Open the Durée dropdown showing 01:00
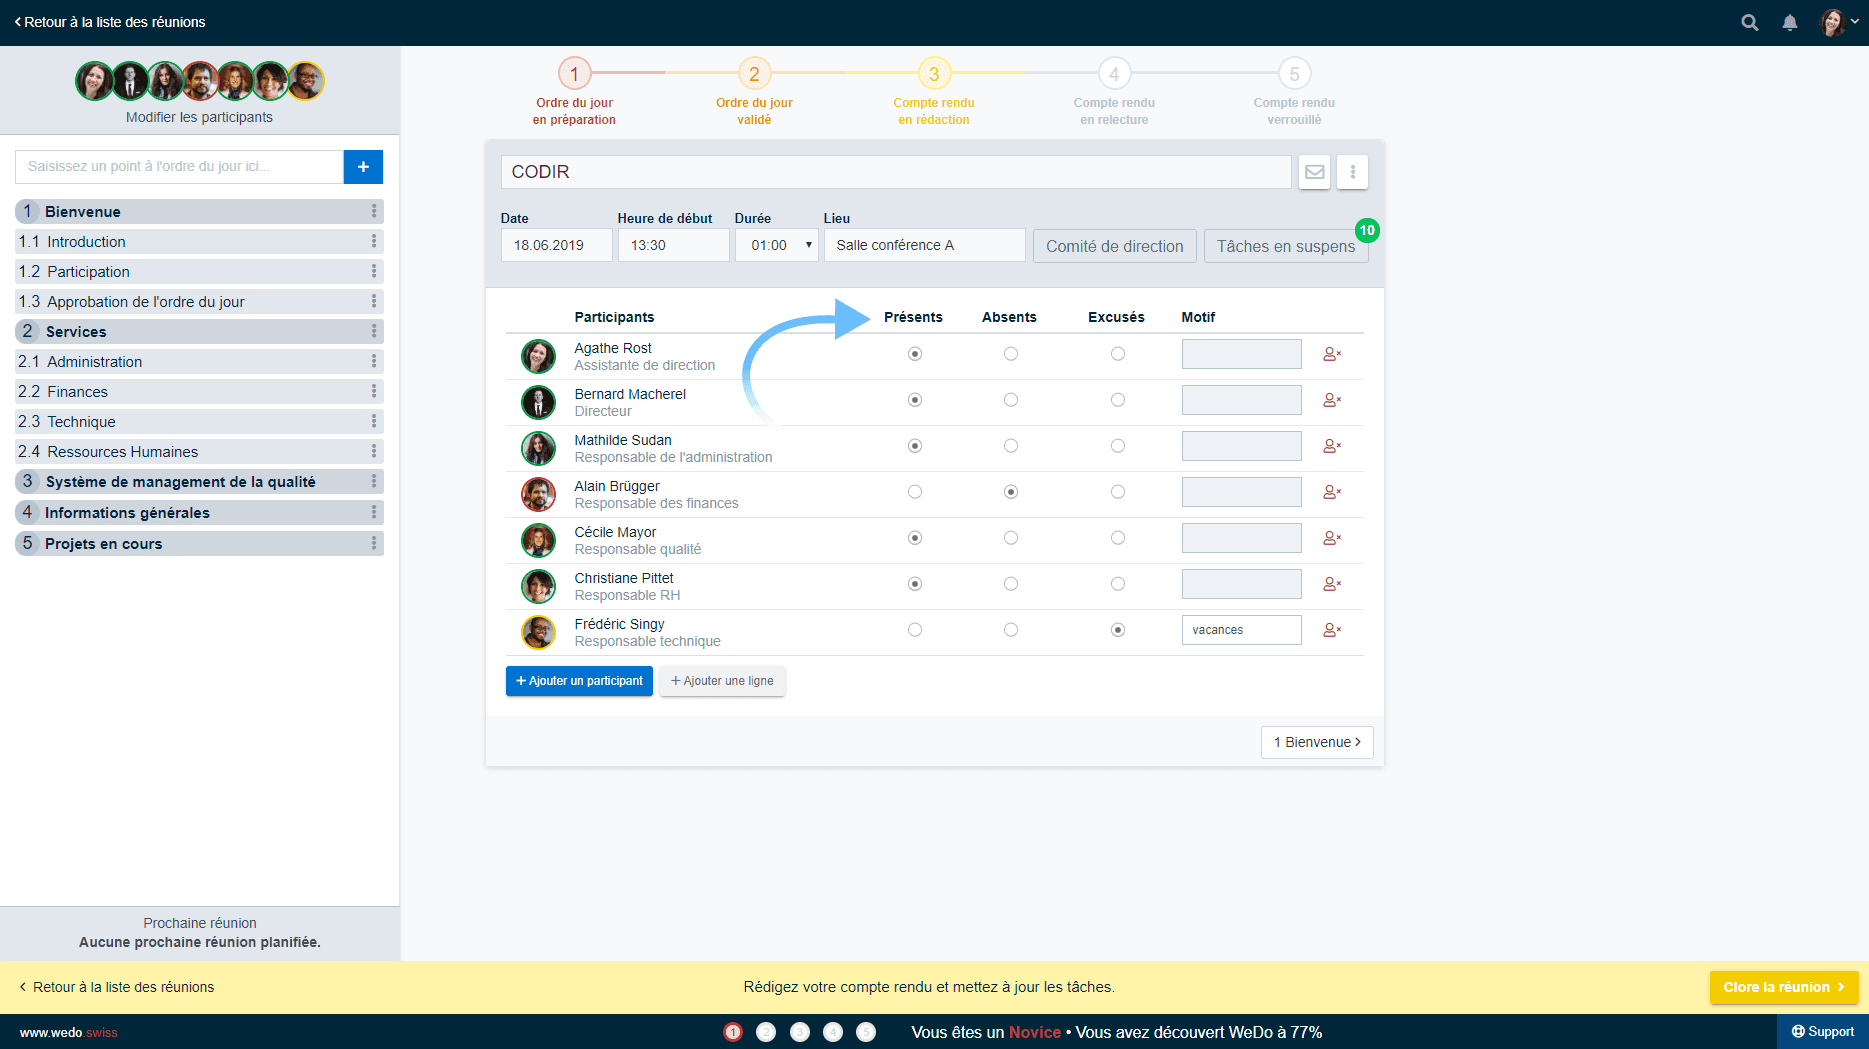This screenshot has width=1869, height=1049. tap(777, 245)
